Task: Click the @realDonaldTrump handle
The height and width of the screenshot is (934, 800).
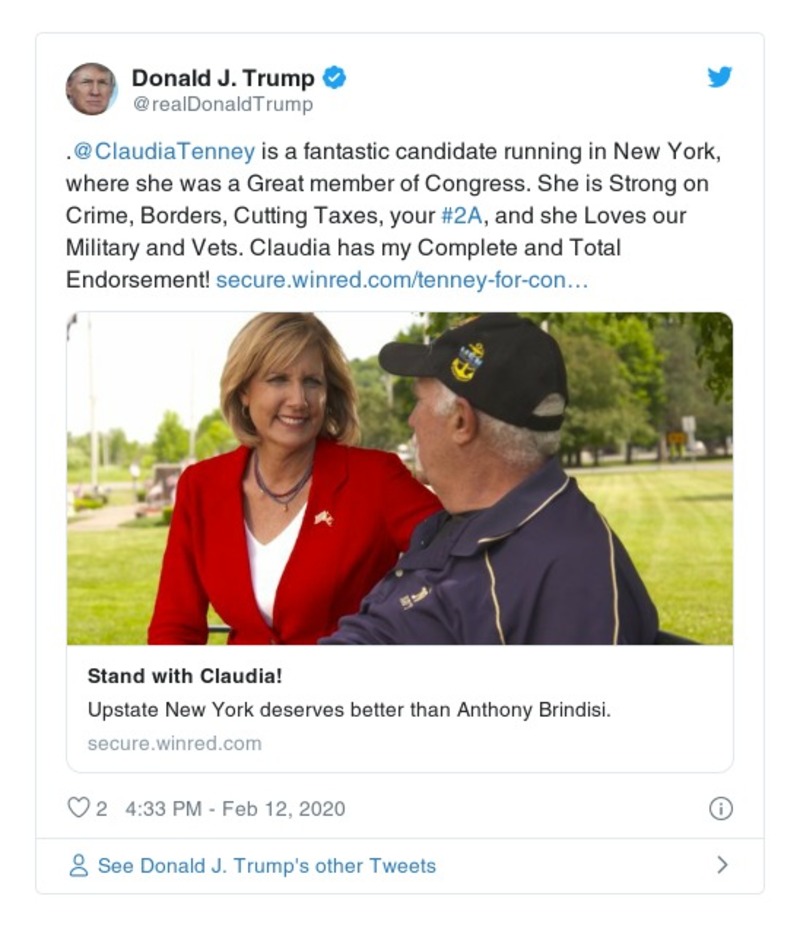Action: tap(222, 100)
